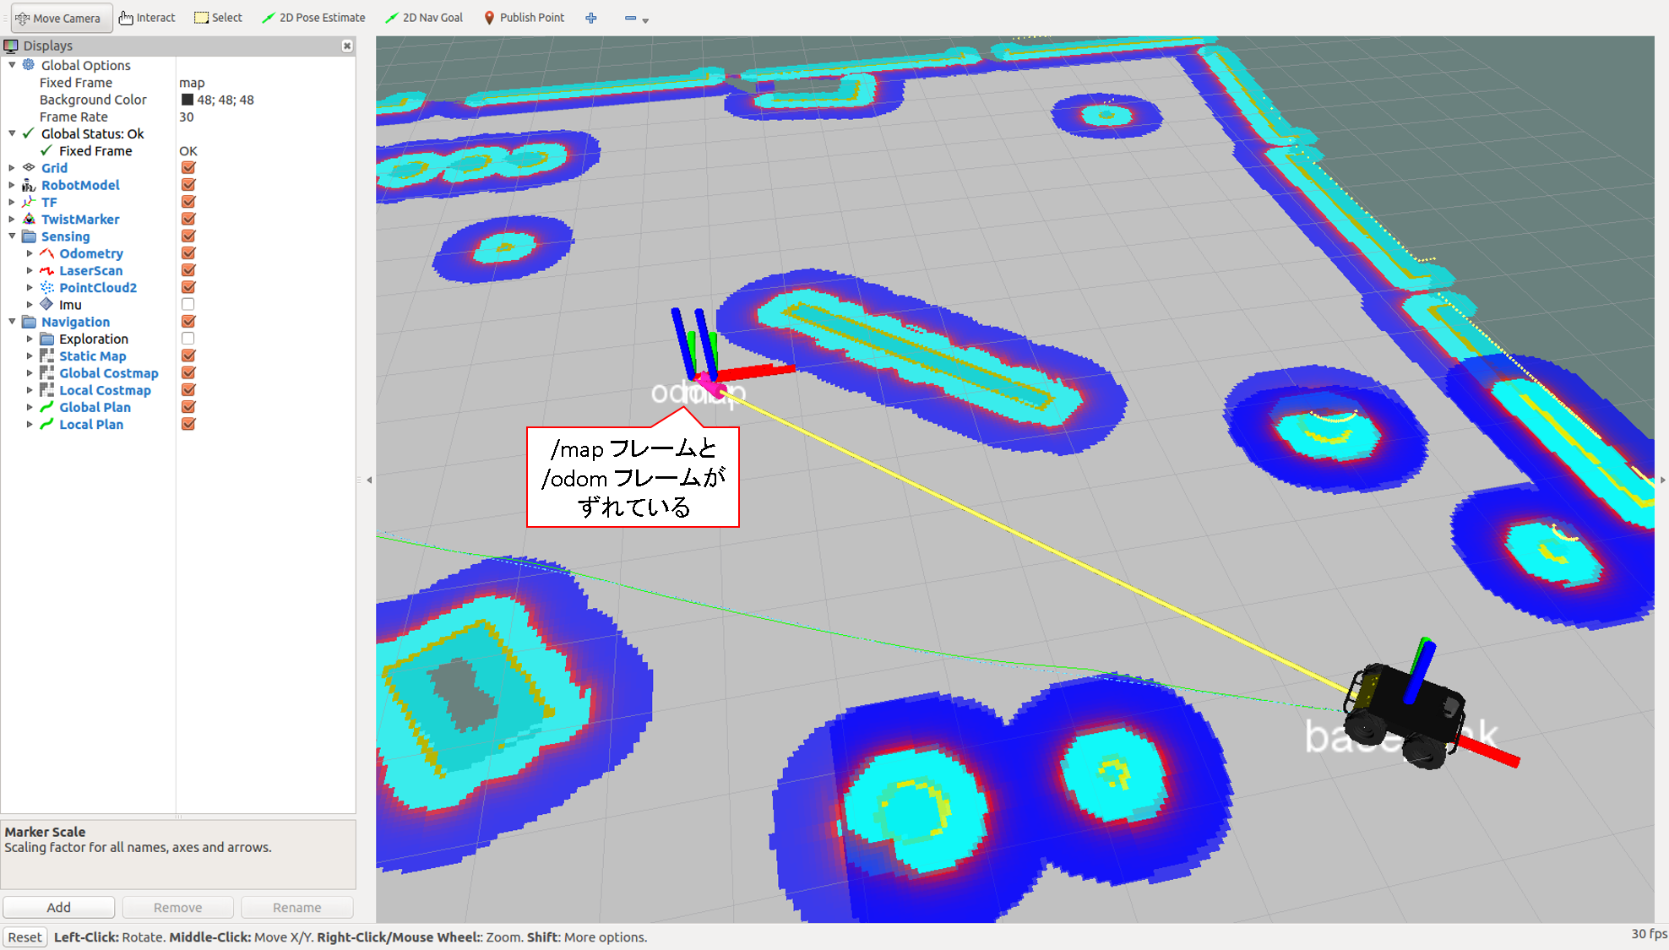Collapse the Sensing group

(x=11, y=236)
